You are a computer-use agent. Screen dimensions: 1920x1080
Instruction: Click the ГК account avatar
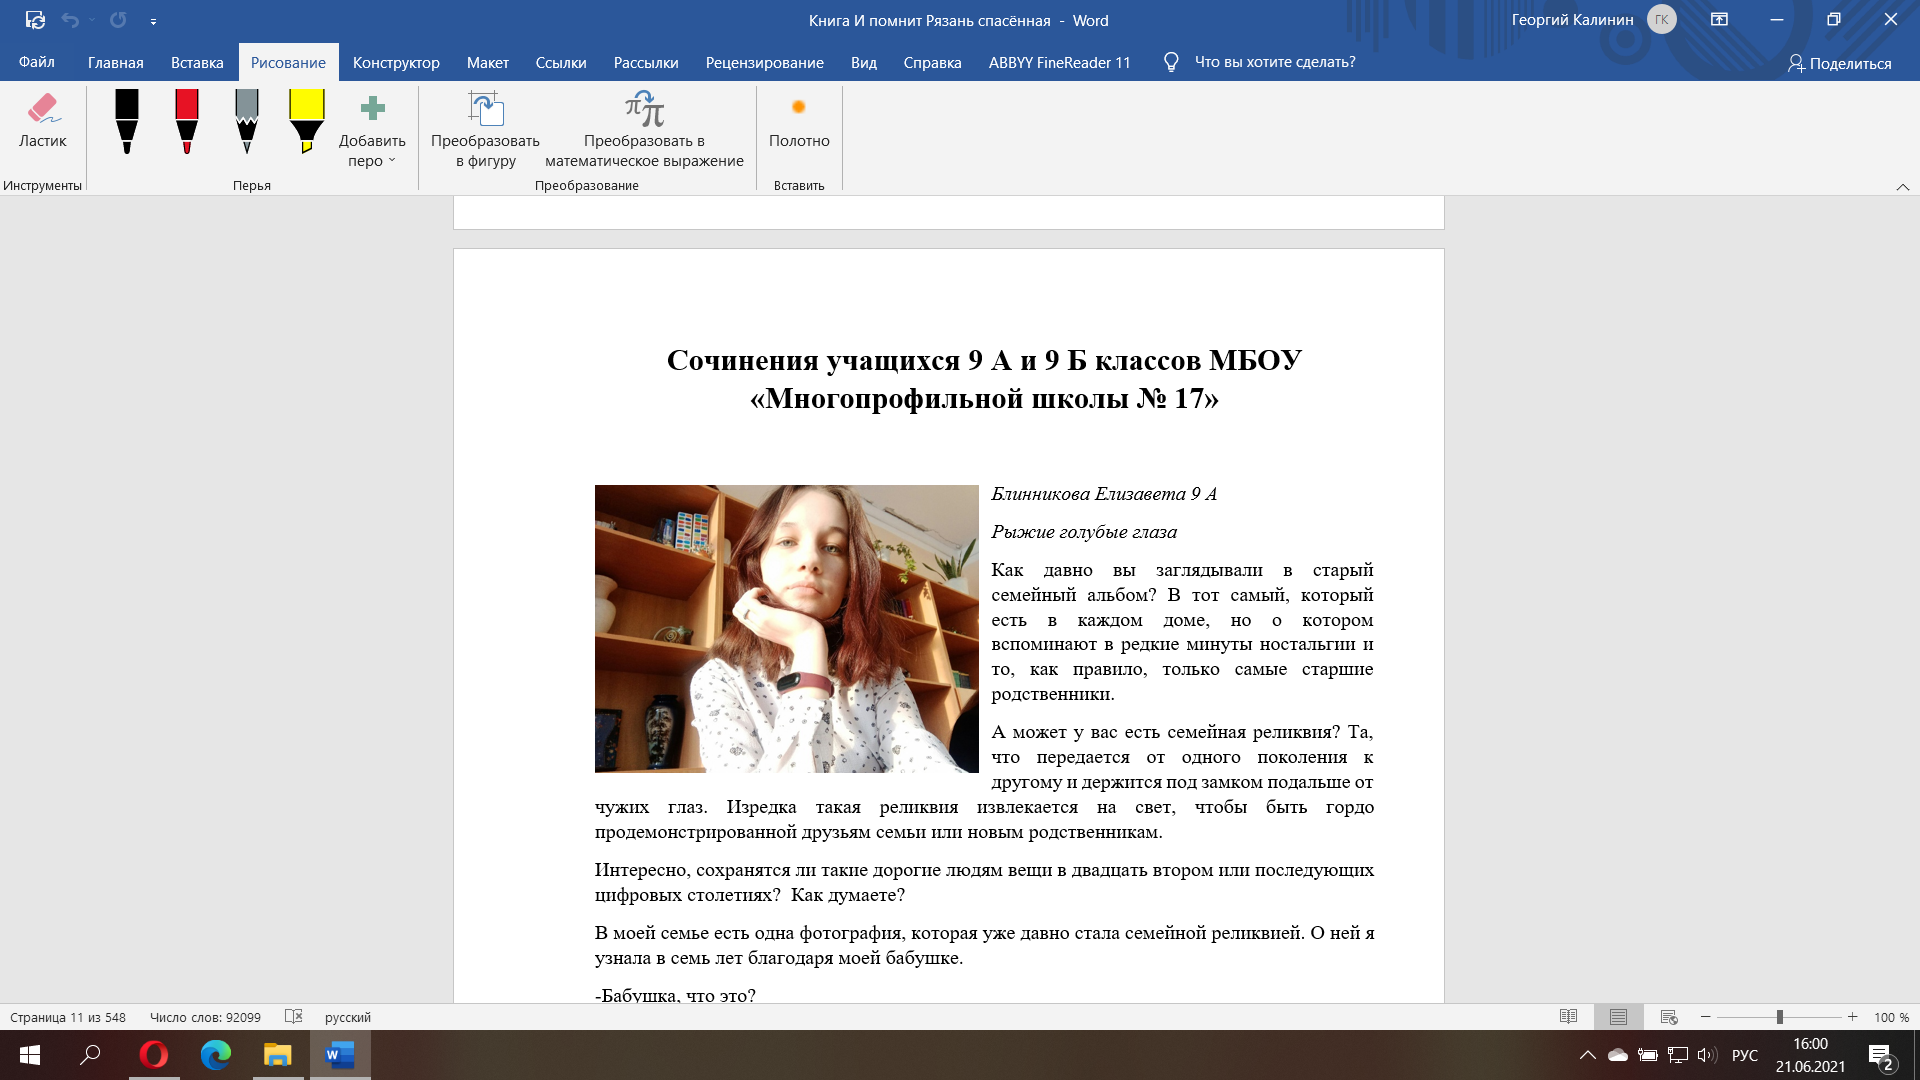(x=1662, y=19)
